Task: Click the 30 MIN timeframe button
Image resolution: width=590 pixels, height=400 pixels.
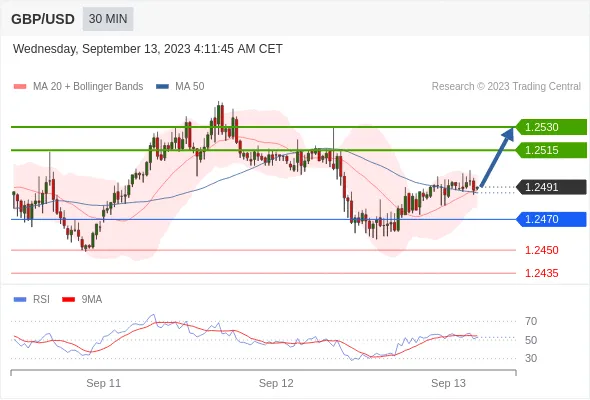Action: [108, 19]
